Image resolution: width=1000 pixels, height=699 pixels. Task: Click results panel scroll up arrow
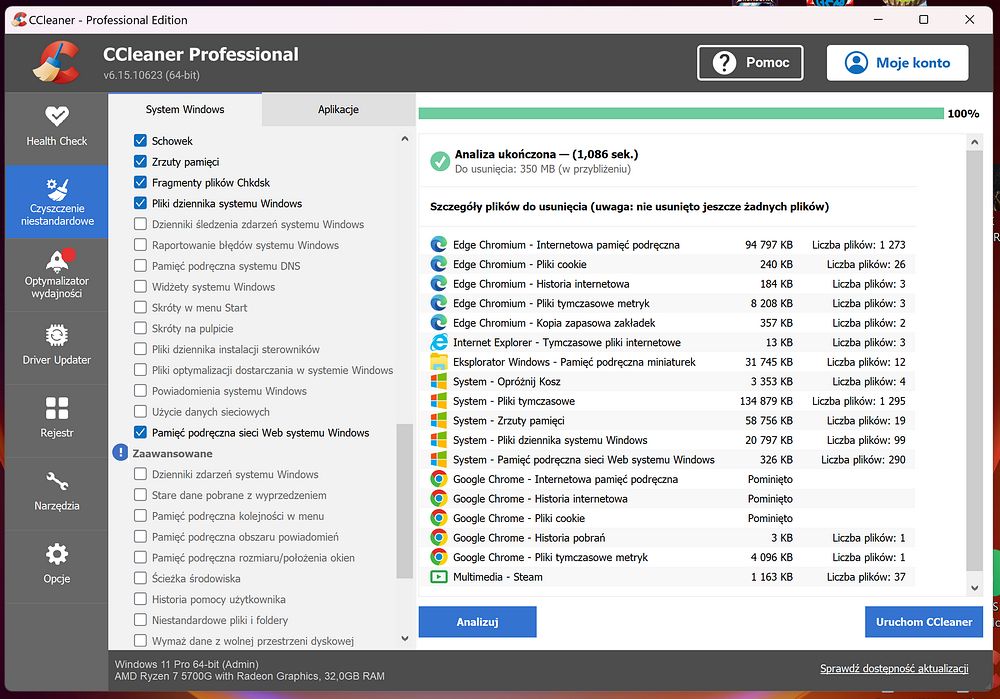[974, 142]
